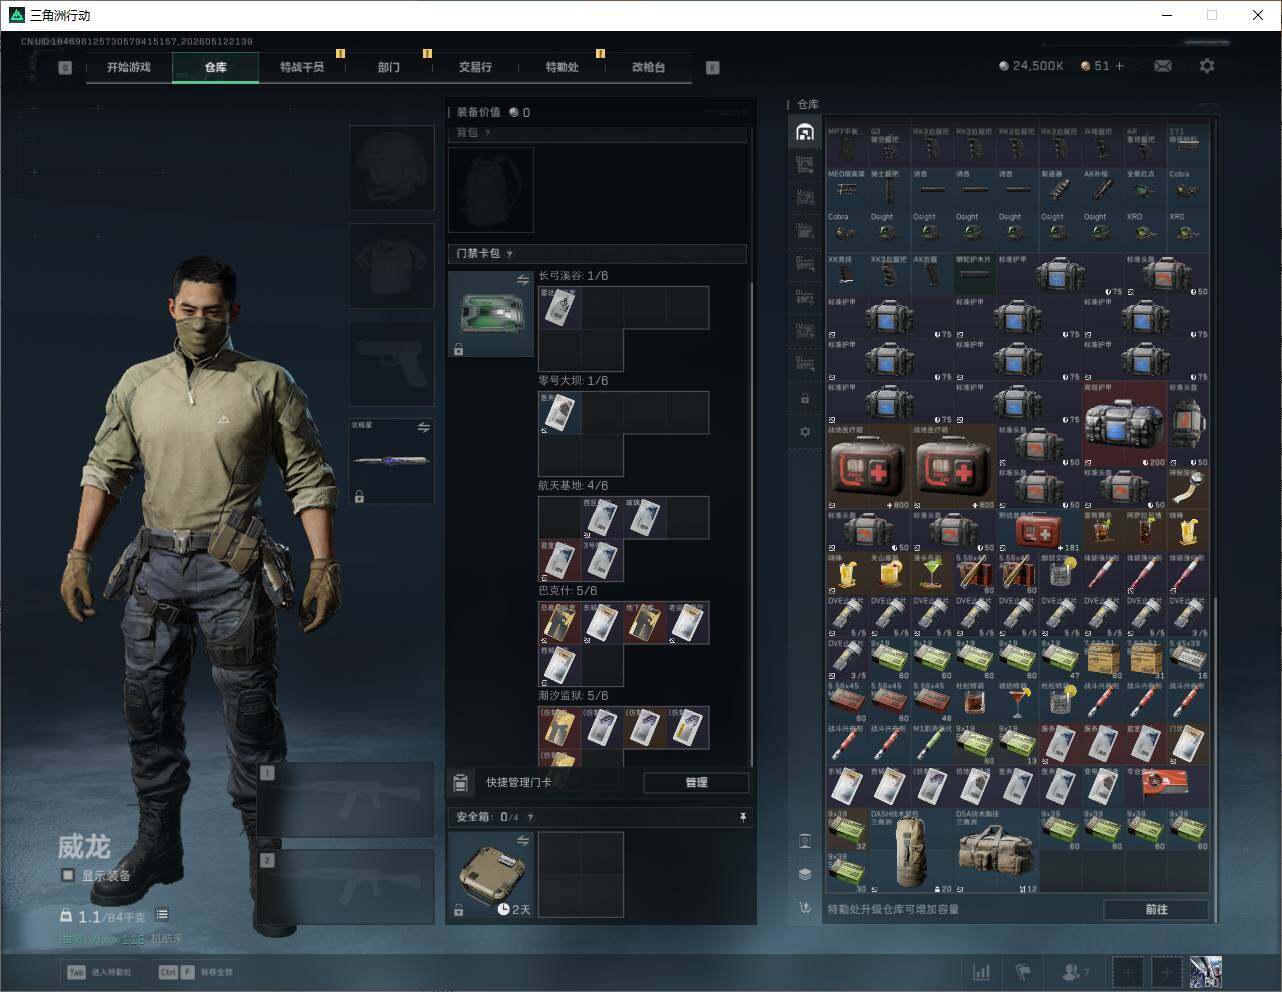Open the 特战干员 tab

(x=302, y=67)
